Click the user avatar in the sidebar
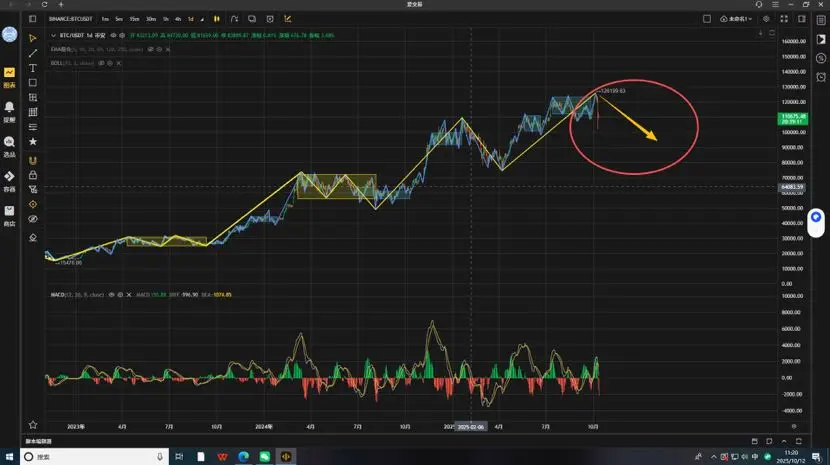Screen dimensions: 830x465 point(10,34)
